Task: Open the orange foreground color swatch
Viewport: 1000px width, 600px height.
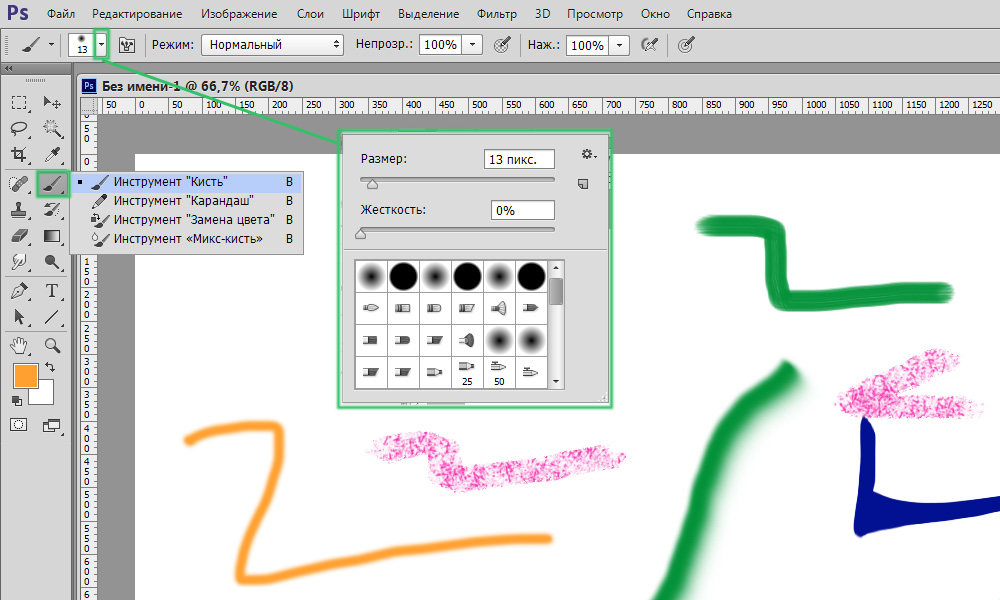Action: (26, 376)
